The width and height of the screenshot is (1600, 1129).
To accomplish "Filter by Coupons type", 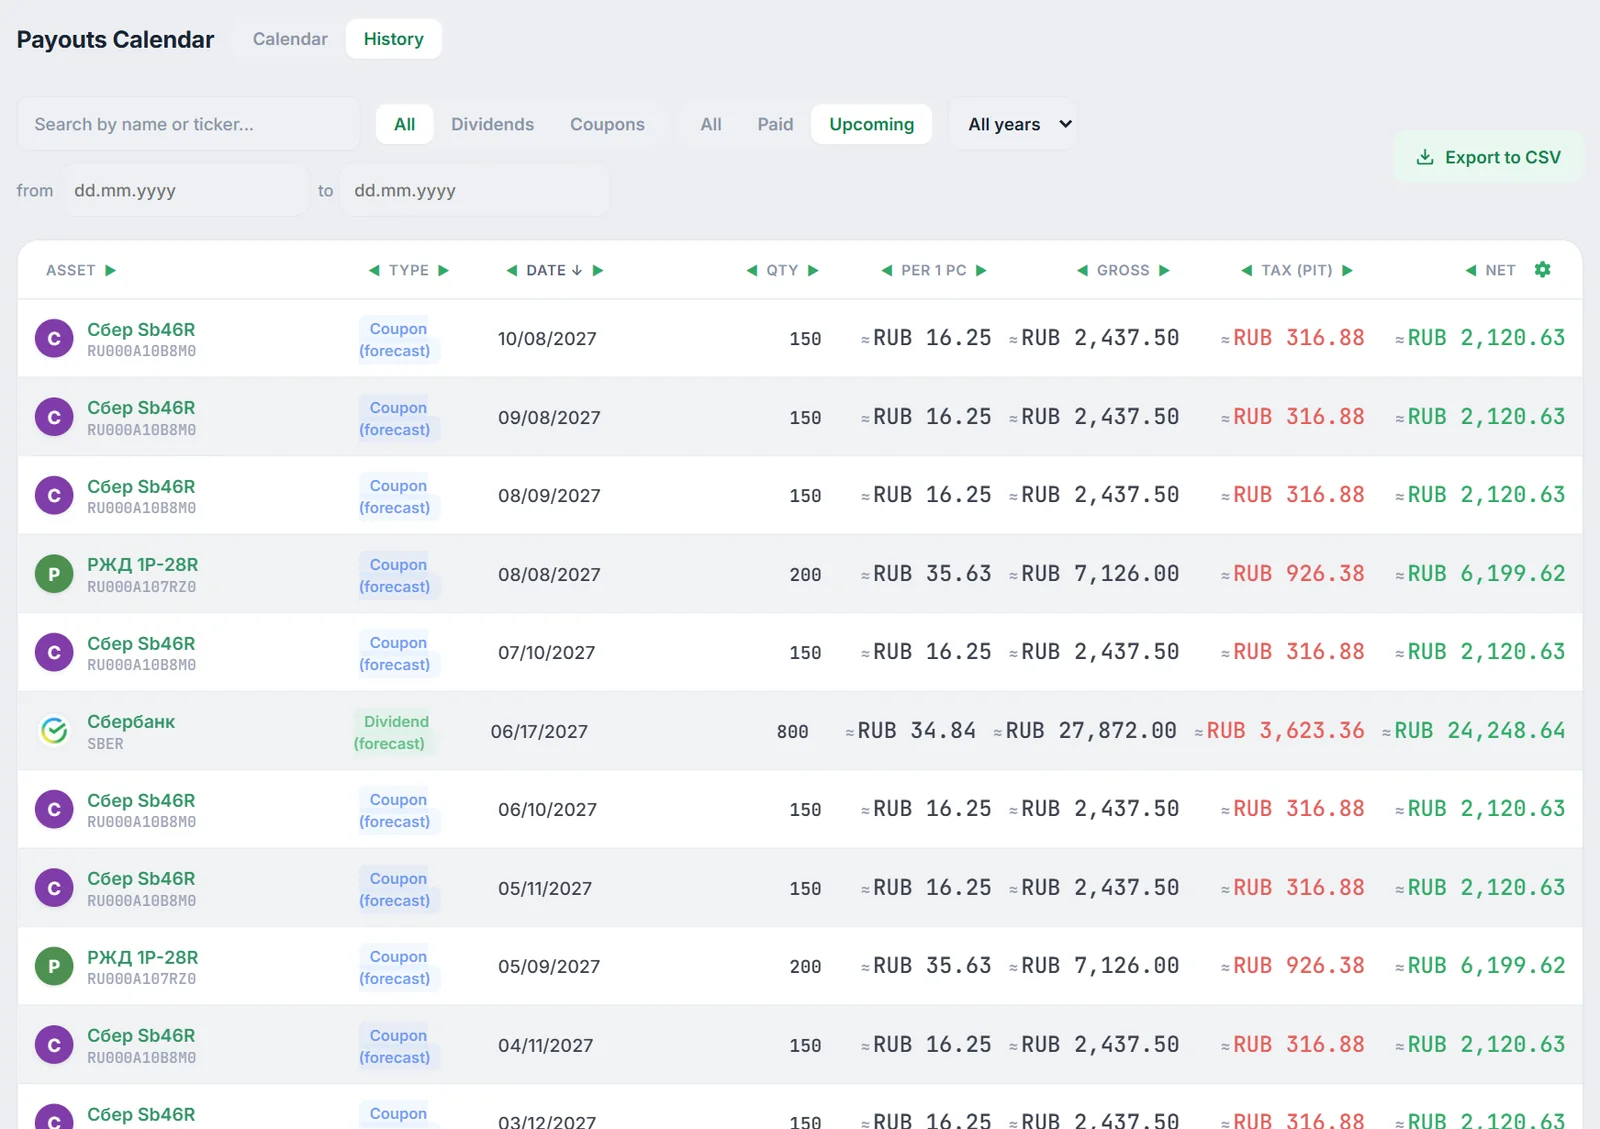I will coord(607,124).
